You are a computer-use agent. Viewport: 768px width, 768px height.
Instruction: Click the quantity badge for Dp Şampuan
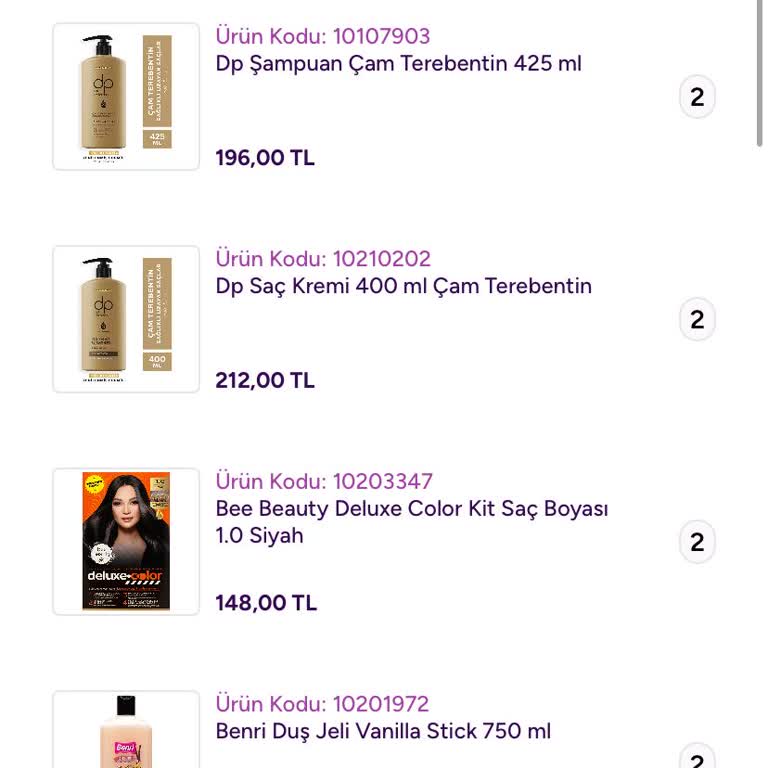[697, 98]
